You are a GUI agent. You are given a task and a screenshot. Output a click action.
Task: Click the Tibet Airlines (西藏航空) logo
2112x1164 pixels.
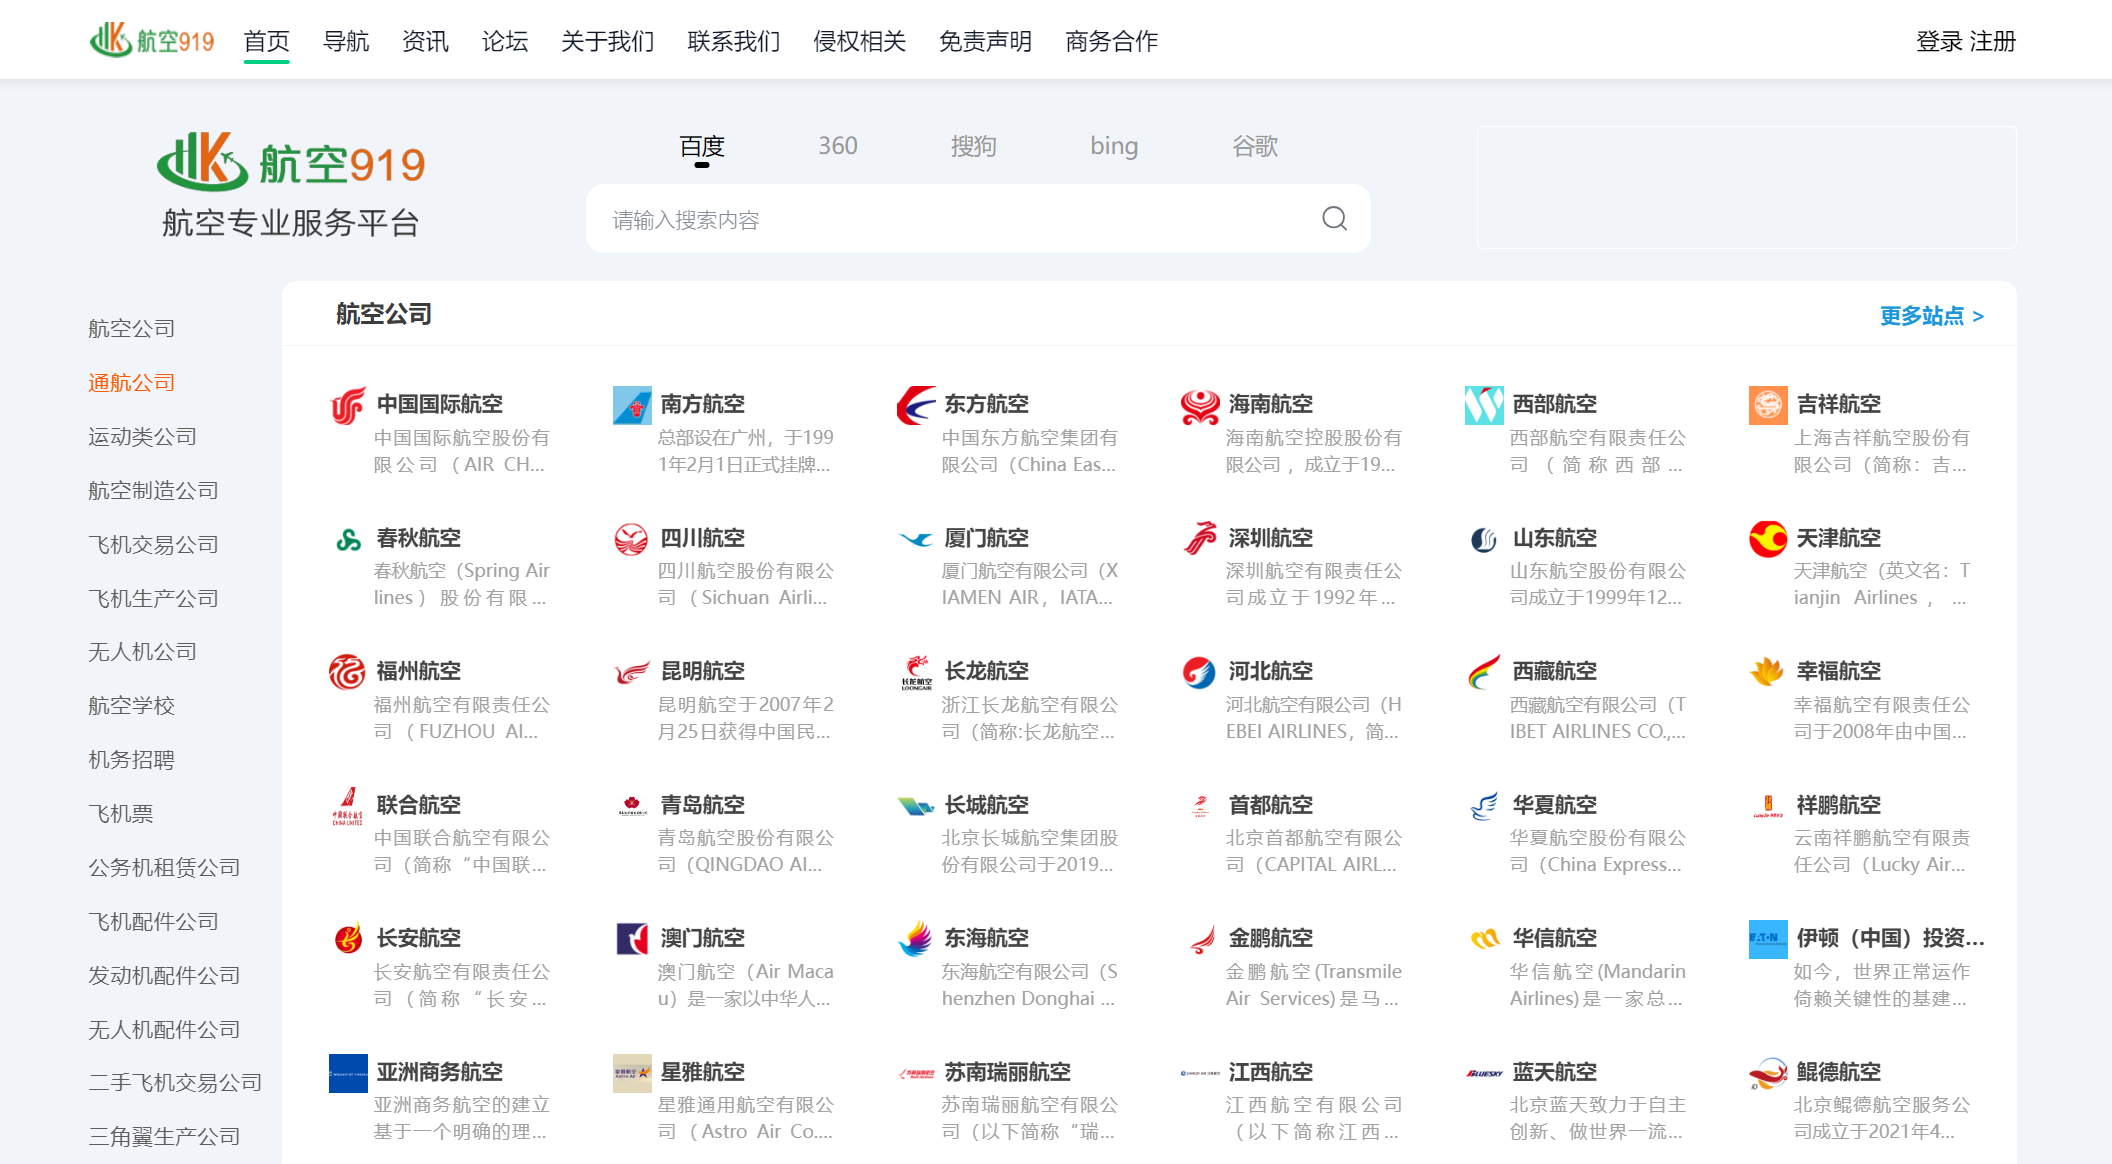(1484, 672)
